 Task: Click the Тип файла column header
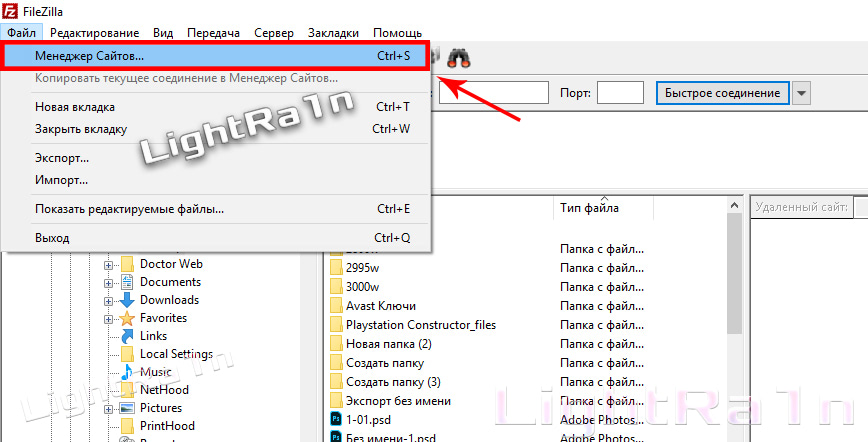coord(603,208)
